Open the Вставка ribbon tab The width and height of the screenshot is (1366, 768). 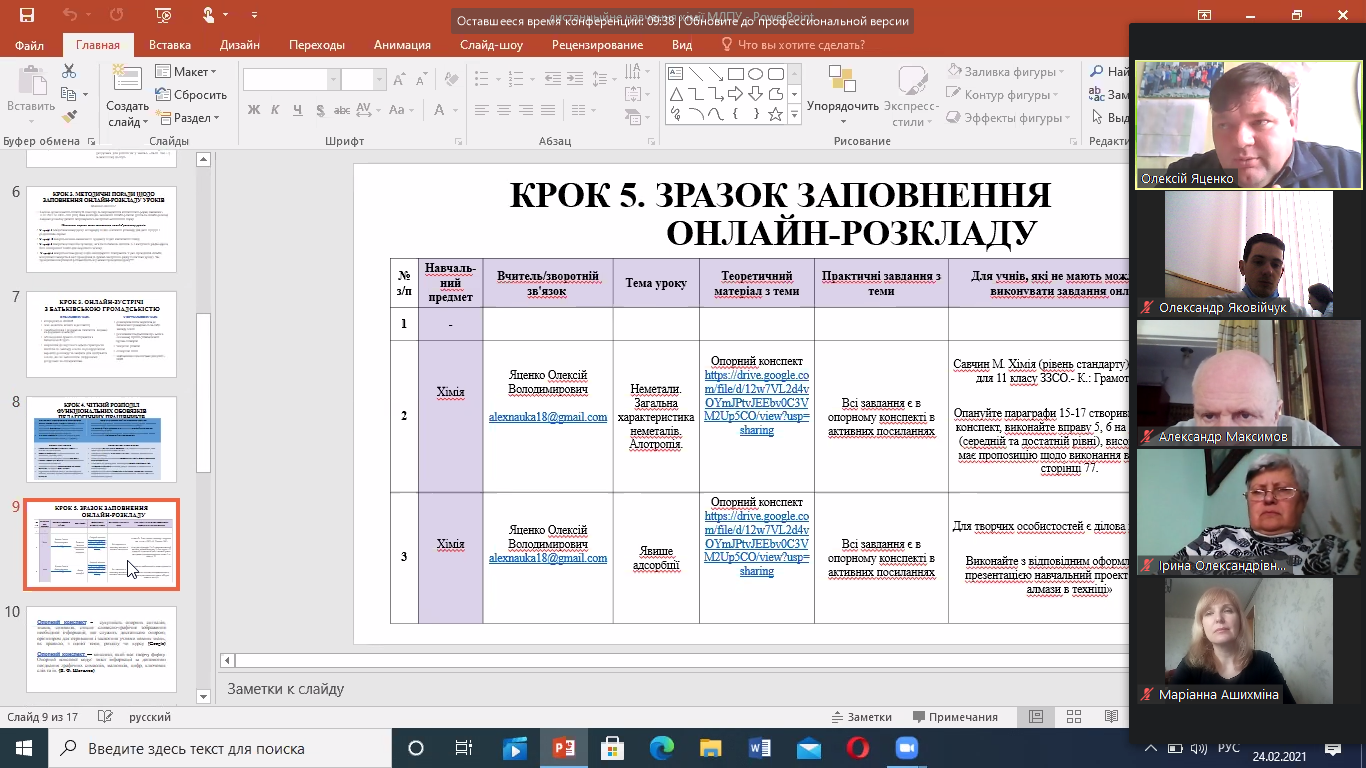(x=170, y=45)
